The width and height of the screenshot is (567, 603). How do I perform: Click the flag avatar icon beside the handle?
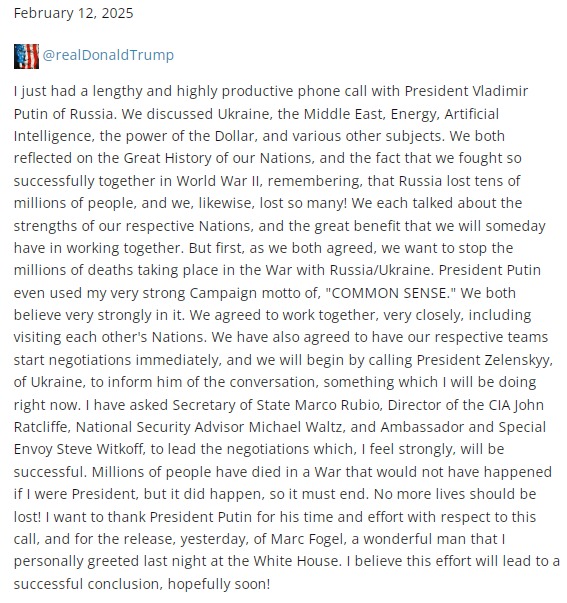[26, 56]
